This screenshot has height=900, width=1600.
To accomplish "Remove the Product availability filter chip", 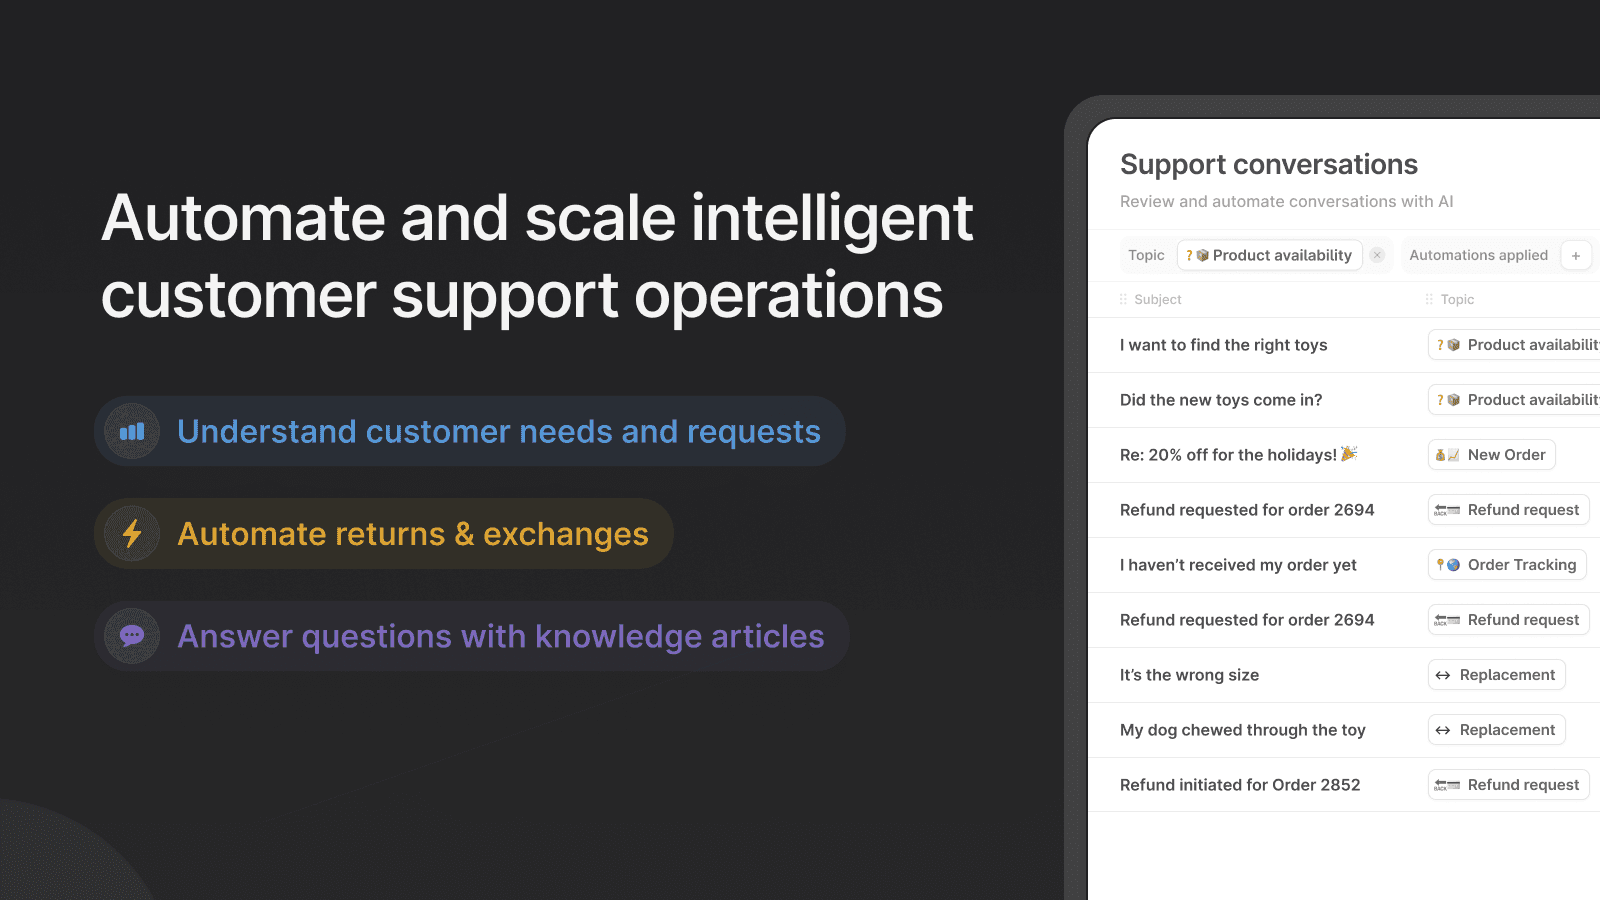I will coord(1377,255).
